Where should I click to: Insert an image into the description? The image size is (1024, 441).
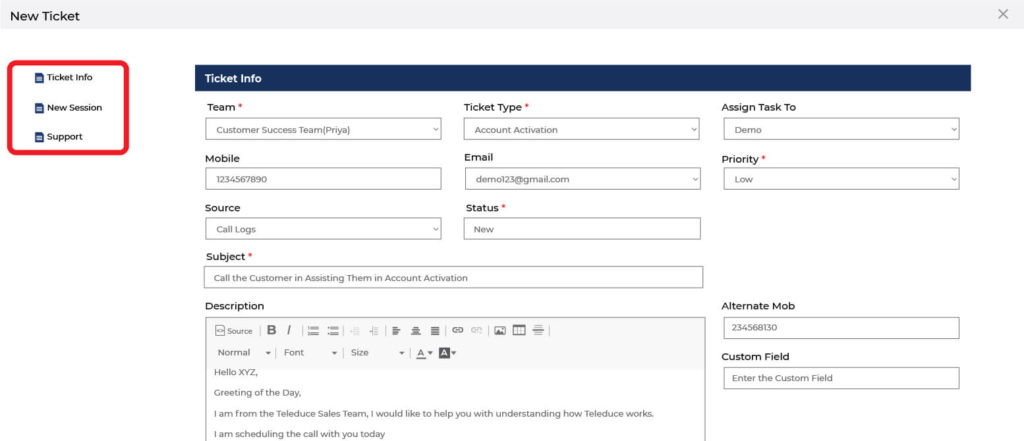500,331
